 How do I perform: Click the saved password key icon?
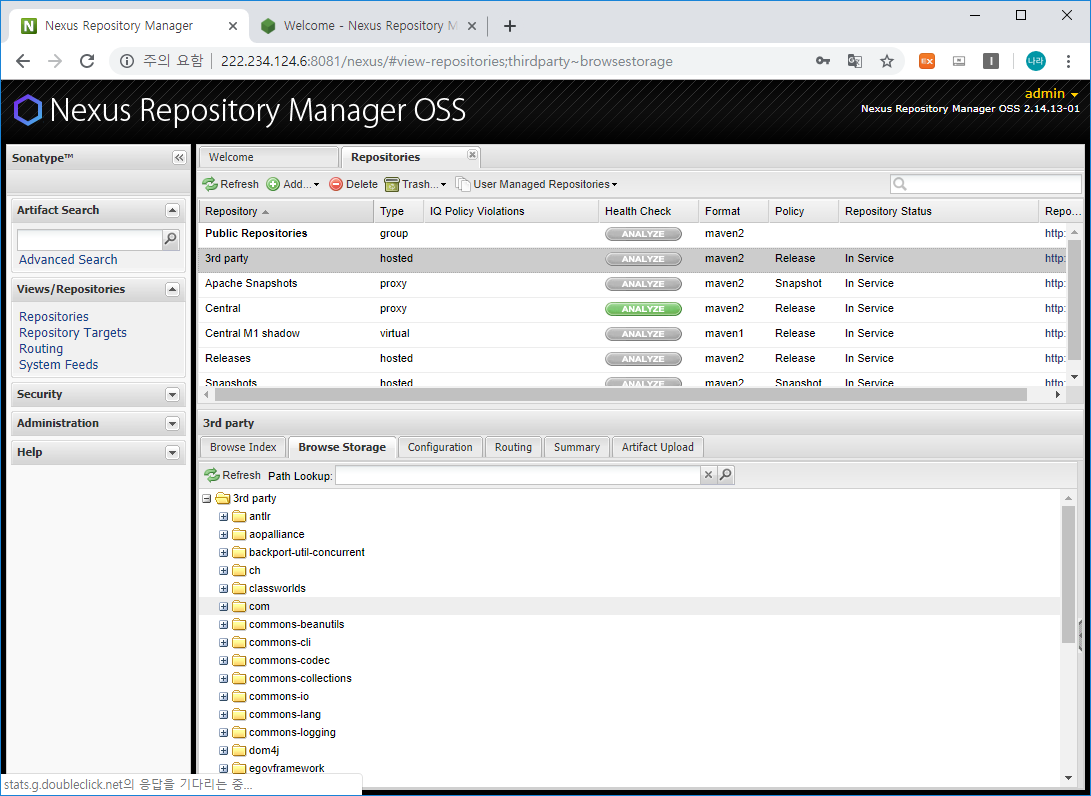coord(823,61)
